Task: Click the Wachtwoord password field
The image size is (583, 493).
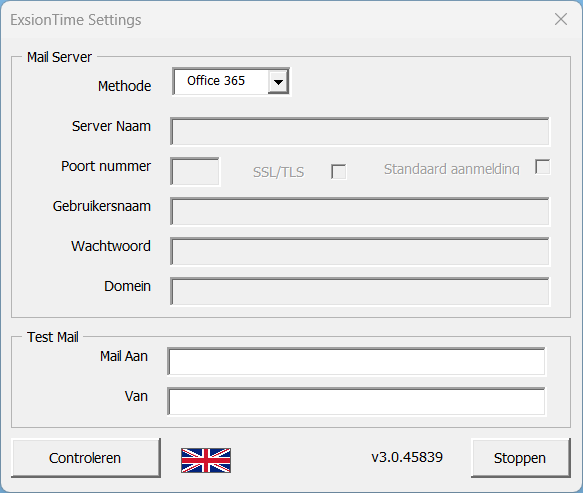Action: (x=360, y=252)
